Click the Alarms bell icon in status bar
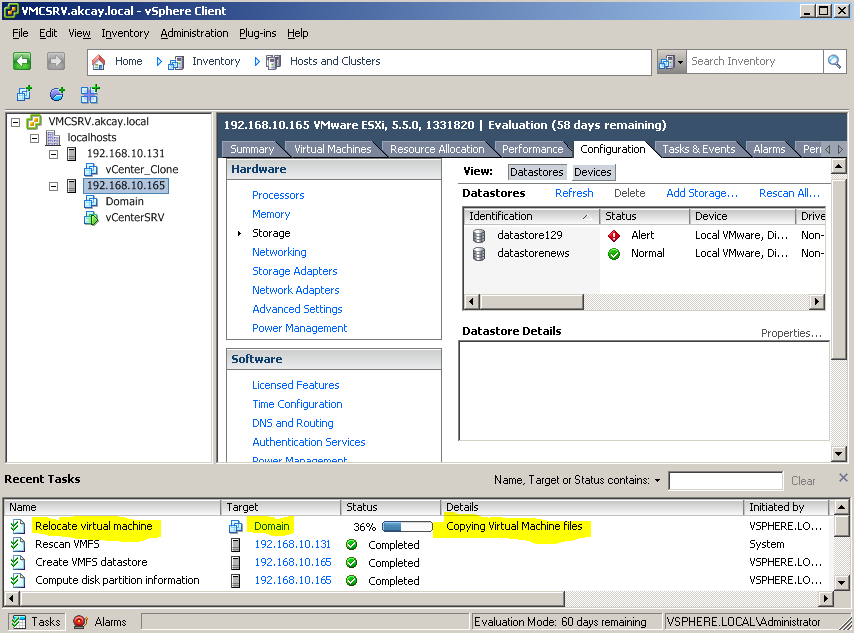The height and width of the screenshot is (633, 854). click(x=80, y=622)
